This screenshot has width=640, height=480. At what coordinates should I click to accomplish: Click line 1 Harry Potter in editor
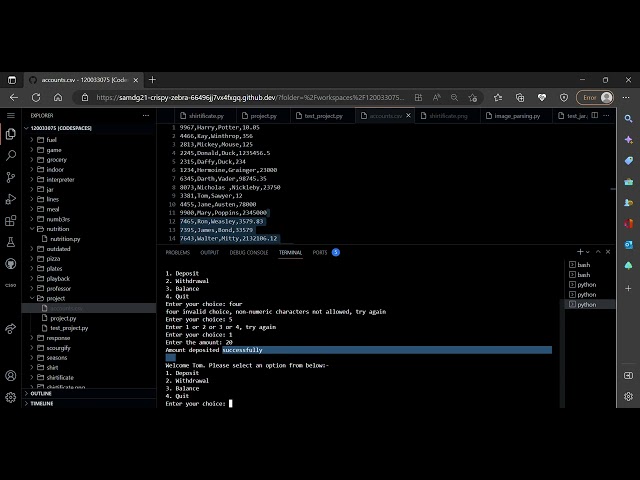click(219, 127)
